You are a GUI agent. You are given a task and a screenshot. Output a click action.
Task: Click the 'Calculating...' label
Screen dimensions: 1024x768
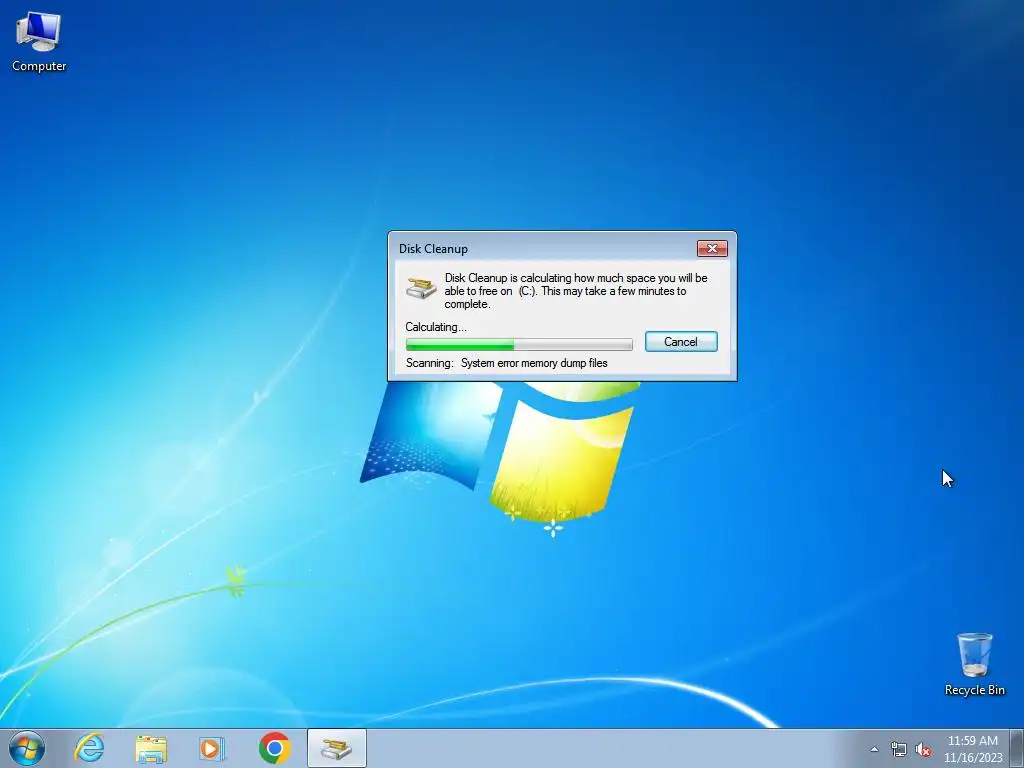pyautogui.click(x=436, y=327)
